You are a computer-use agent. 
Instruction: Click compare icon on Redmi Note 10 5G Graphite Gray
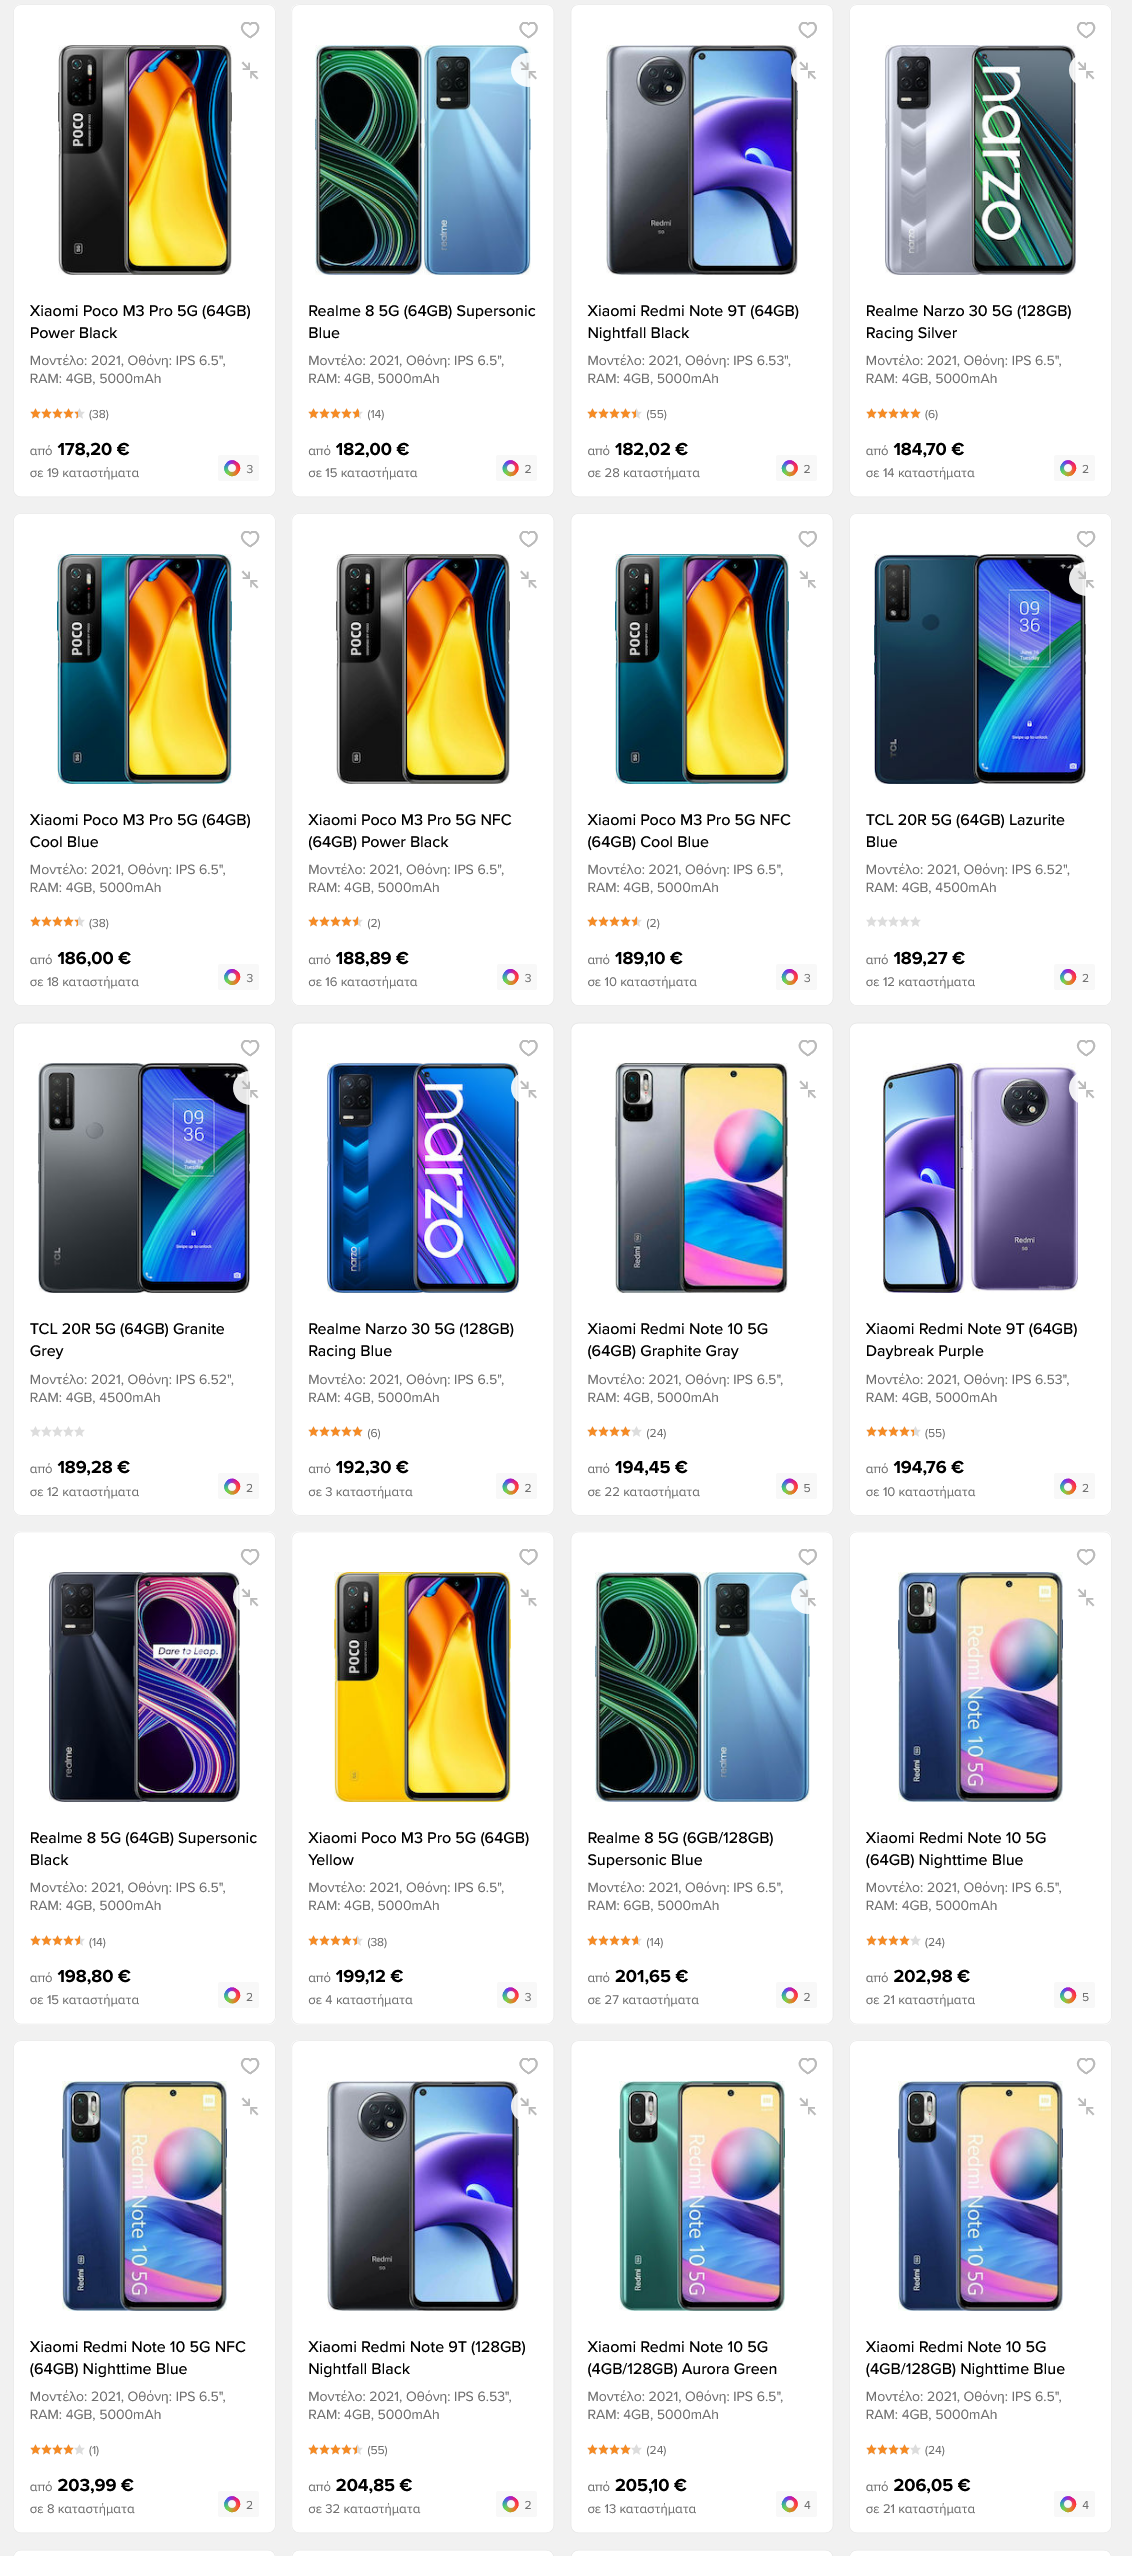(x=807, y=1089)
